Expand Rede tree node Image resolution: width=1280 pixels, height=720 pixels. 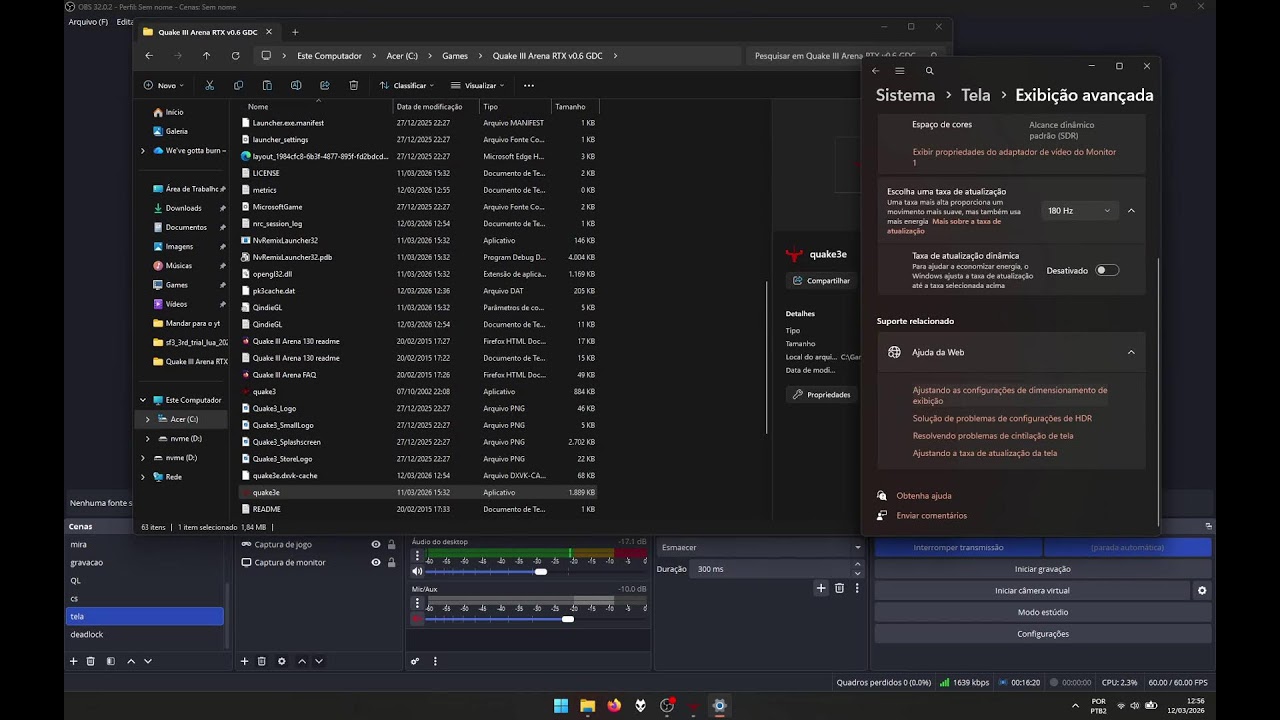pyautogui.click(x=143, y=477)
